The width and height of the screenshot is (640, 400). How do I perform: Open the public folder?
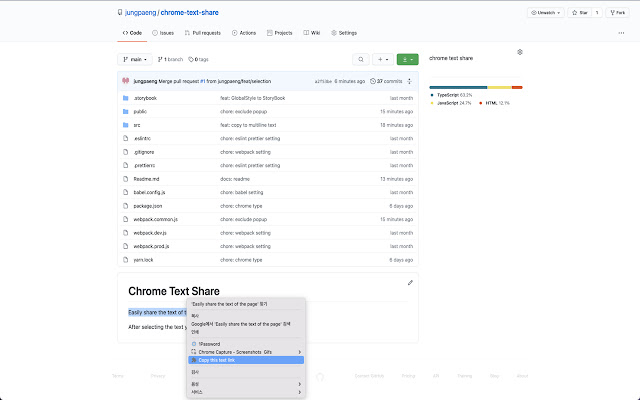[140, 112]
